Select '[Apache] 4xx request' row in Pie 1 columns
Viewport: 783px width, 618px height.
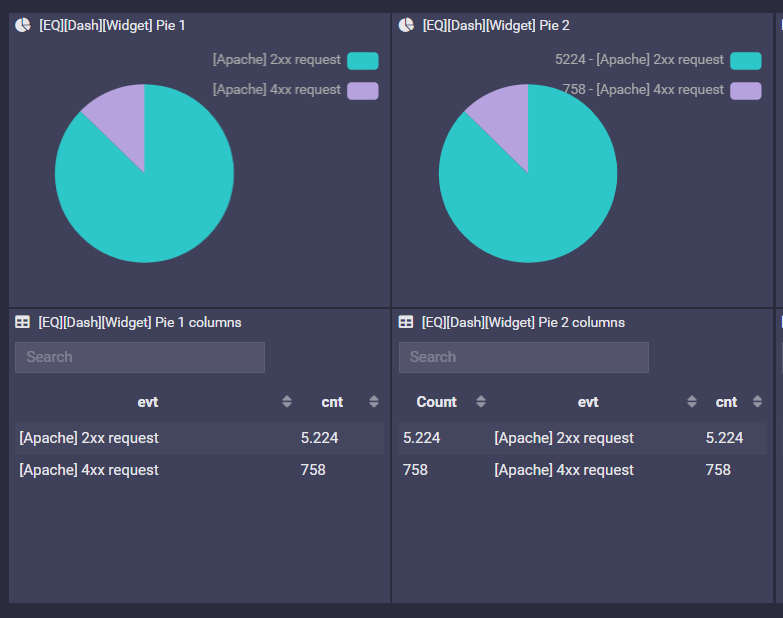click(x=200, y=470)
